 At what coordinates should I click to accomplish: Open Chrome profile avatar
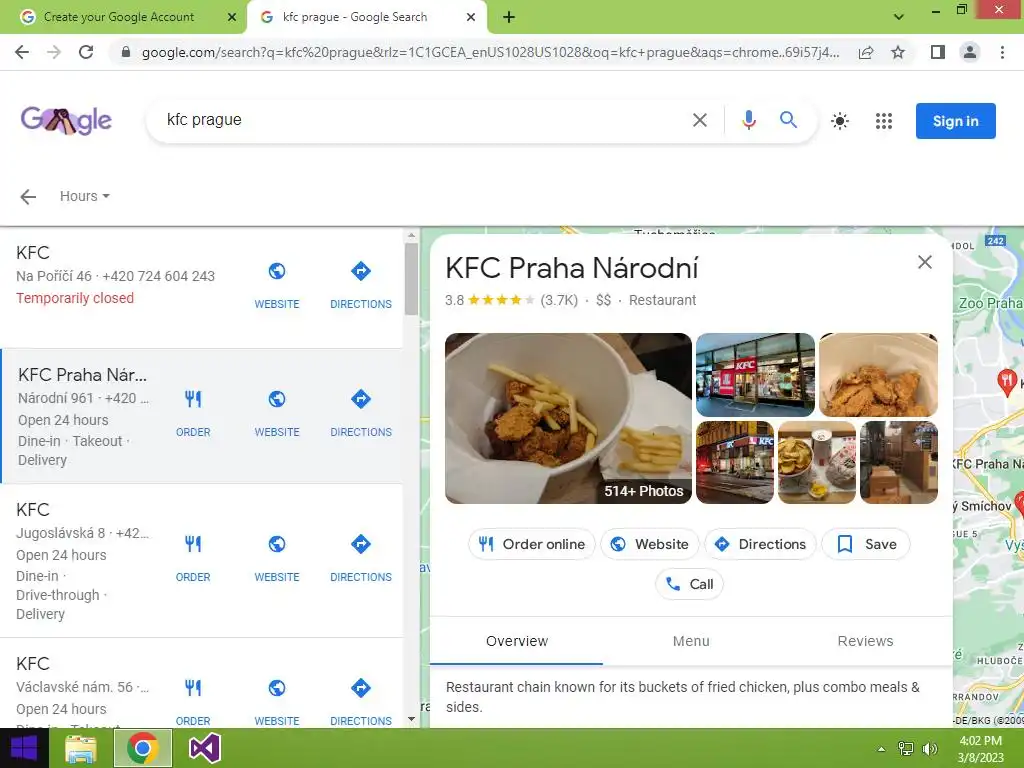pyautogui.click(x=970, y=52)
